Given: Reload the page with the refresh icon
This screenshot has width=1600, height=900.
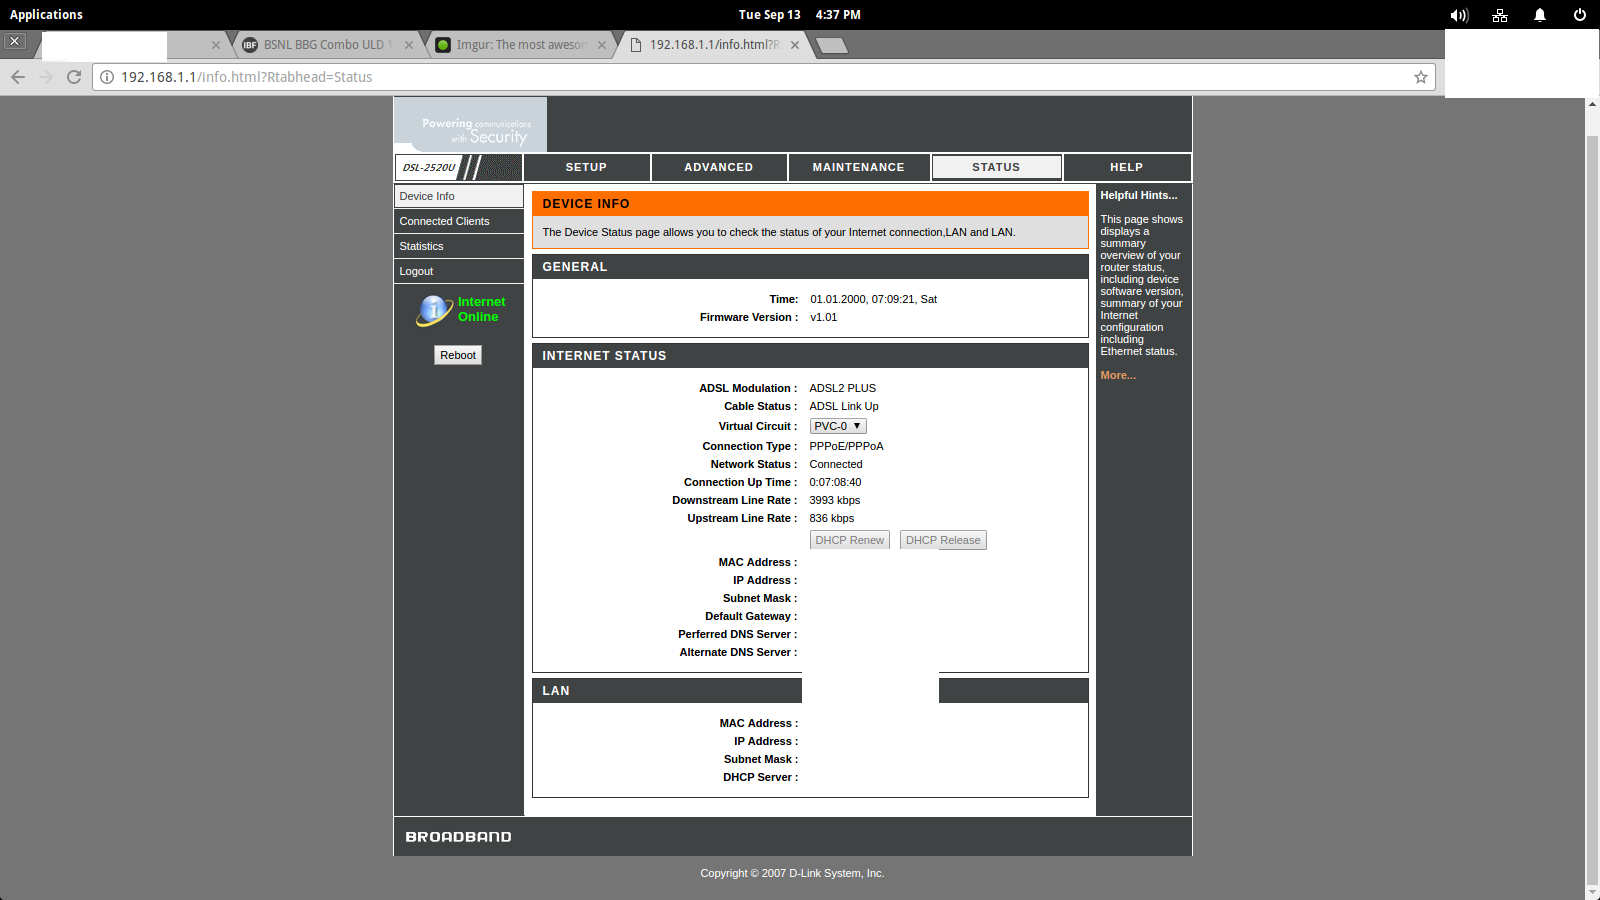Looking at the screenshot, I should (74, 77).
